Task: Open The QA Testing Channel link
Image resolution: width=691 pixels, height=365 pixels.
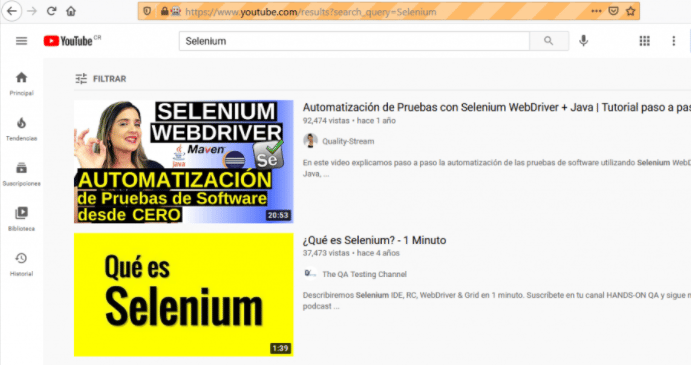Action: (364, 274)
